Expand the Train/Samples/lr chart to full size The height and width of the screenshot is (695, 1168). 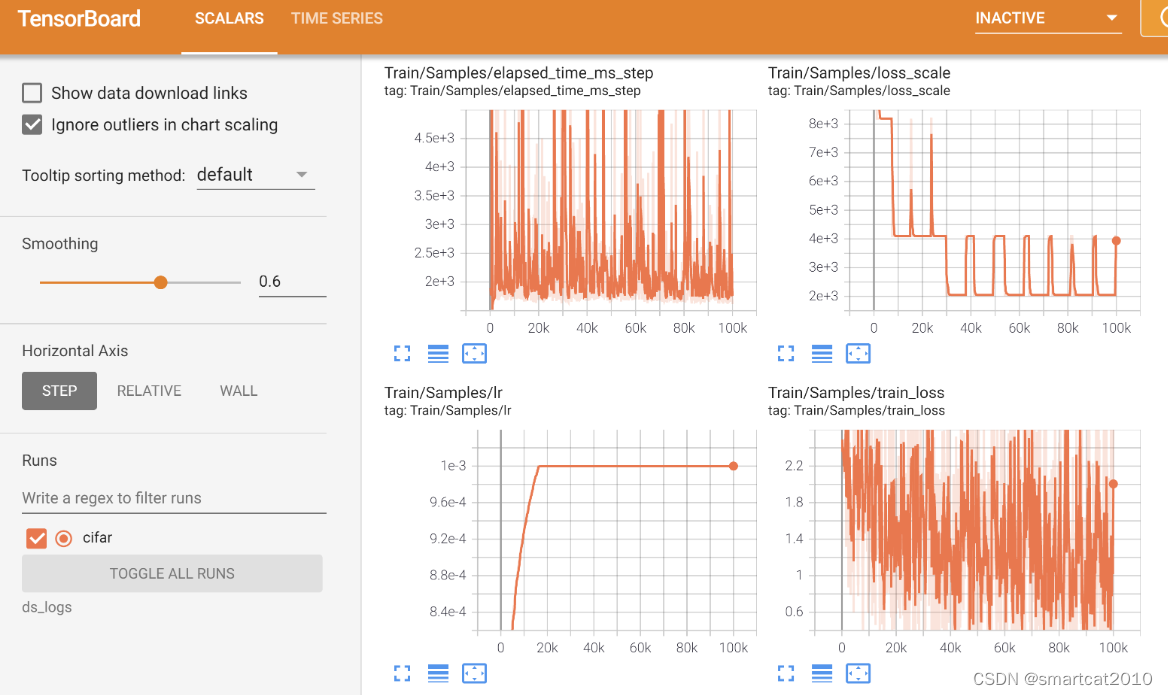pyautogui.click(x=402, y=673)
